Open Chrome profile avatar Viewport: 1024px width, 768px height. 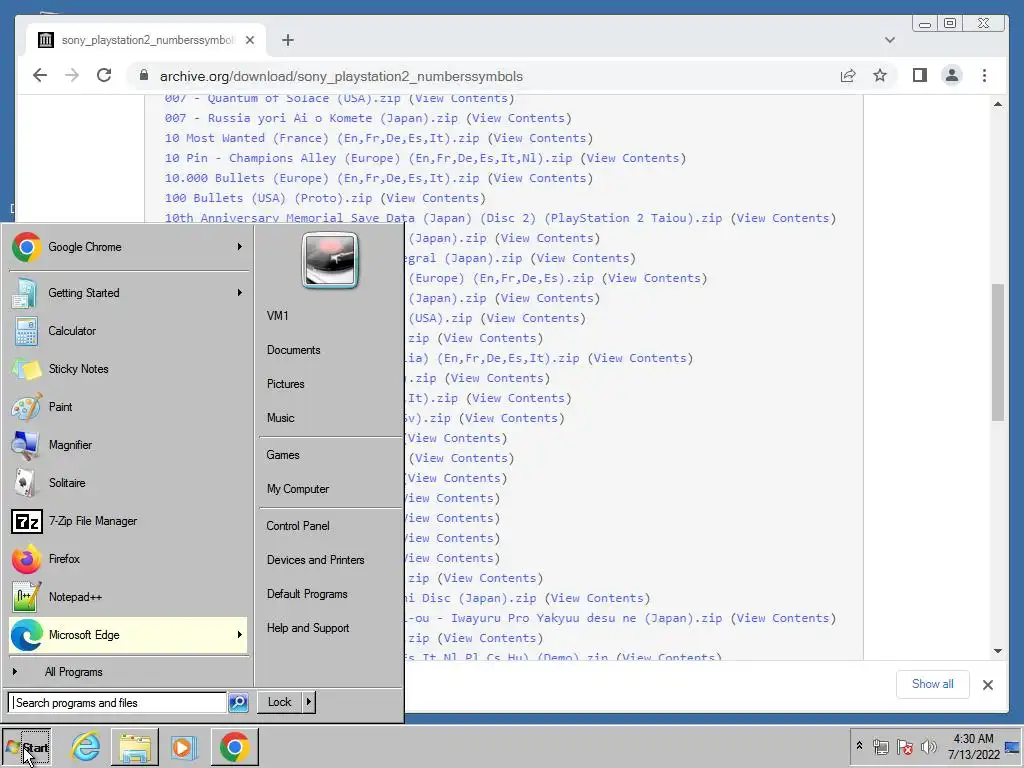pyautogui.click(x=952, y=76)
